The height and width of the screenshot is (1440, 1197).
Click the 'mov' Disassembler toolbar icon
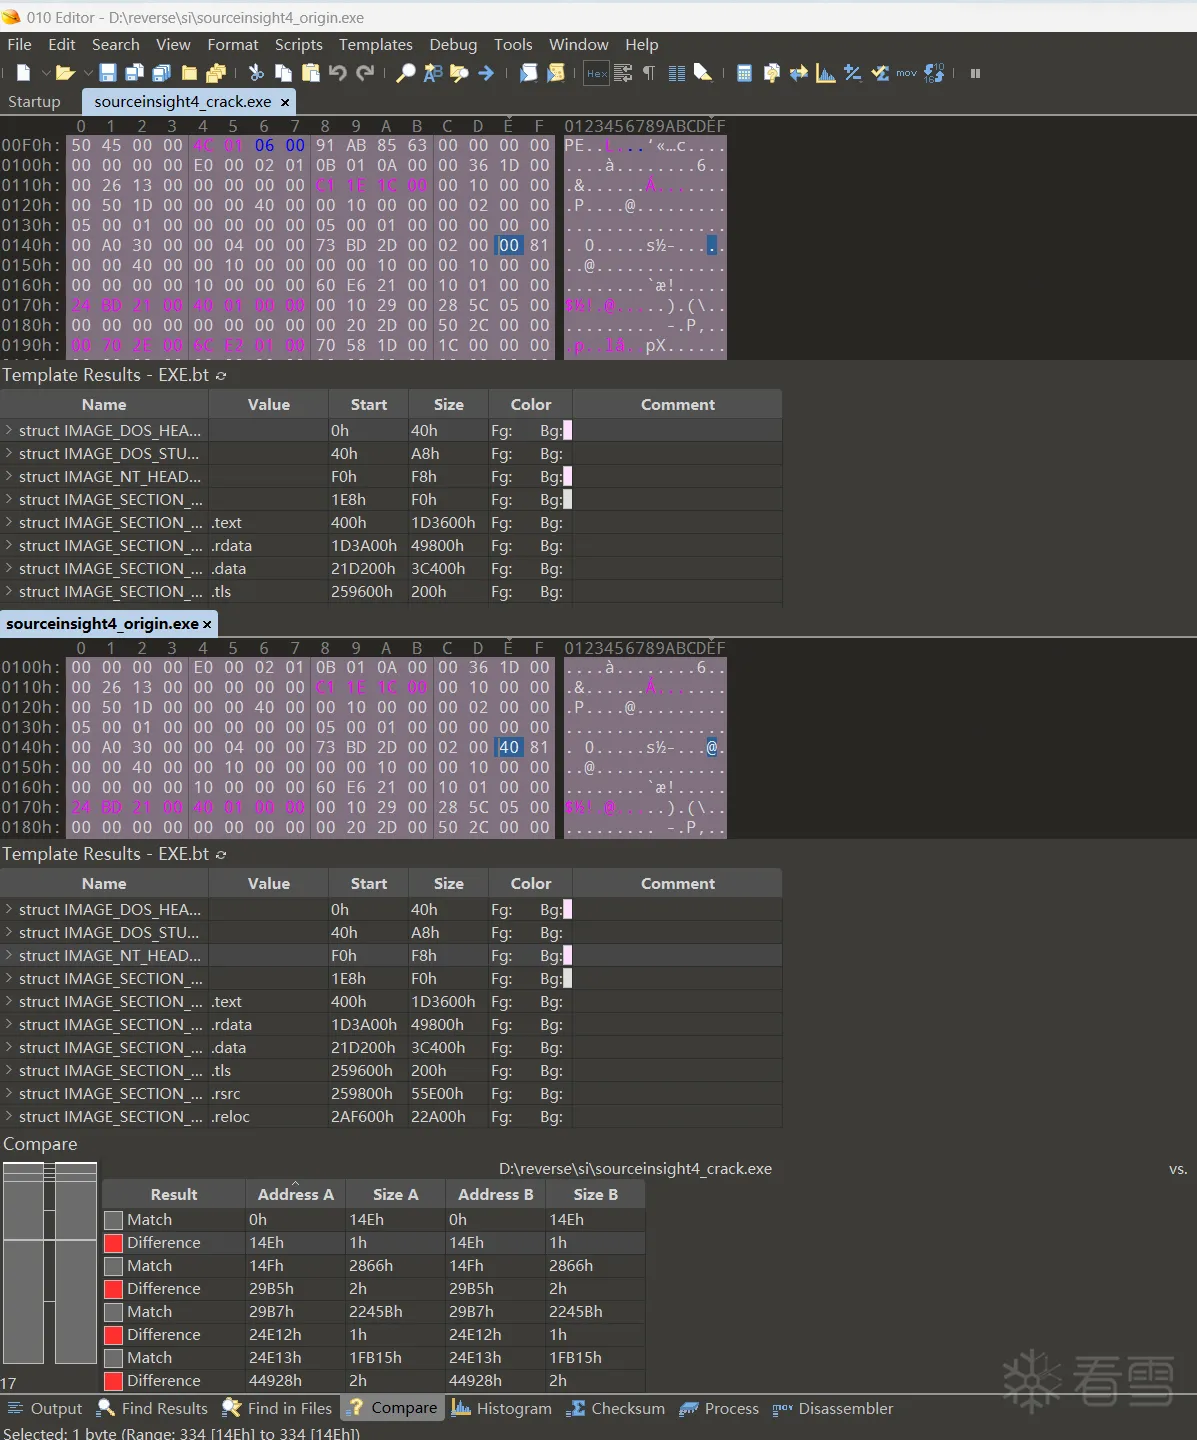click(906, 73)
